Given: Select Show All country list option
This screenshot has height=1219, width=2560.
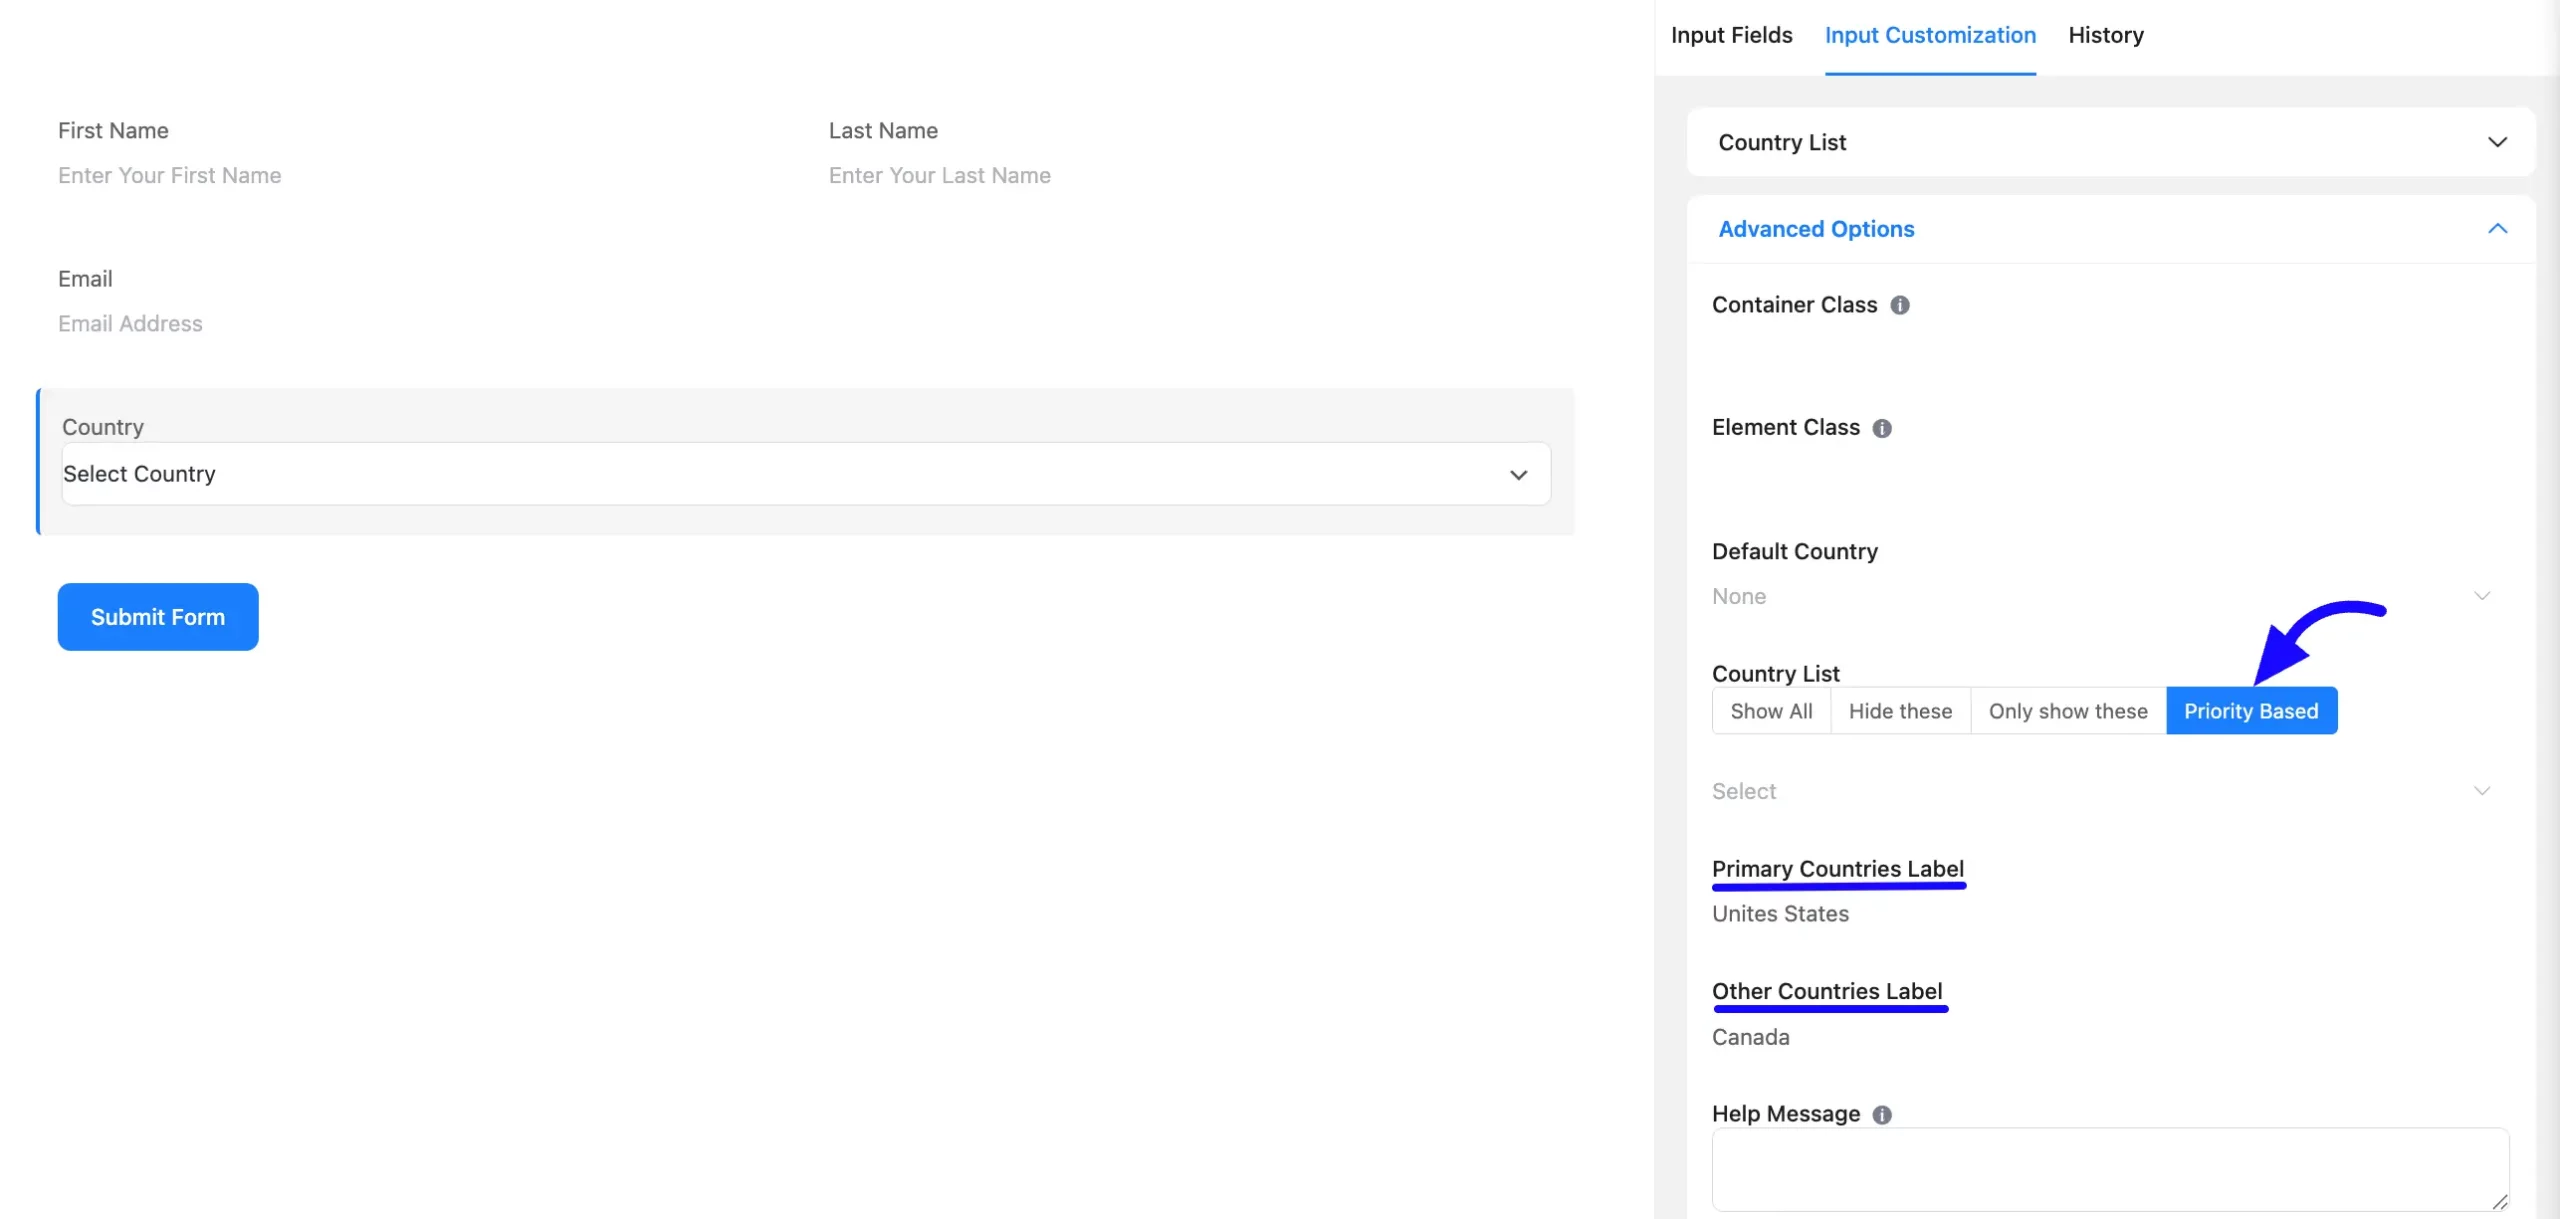Looking at the screenshot, I should tap(1771, 711).
